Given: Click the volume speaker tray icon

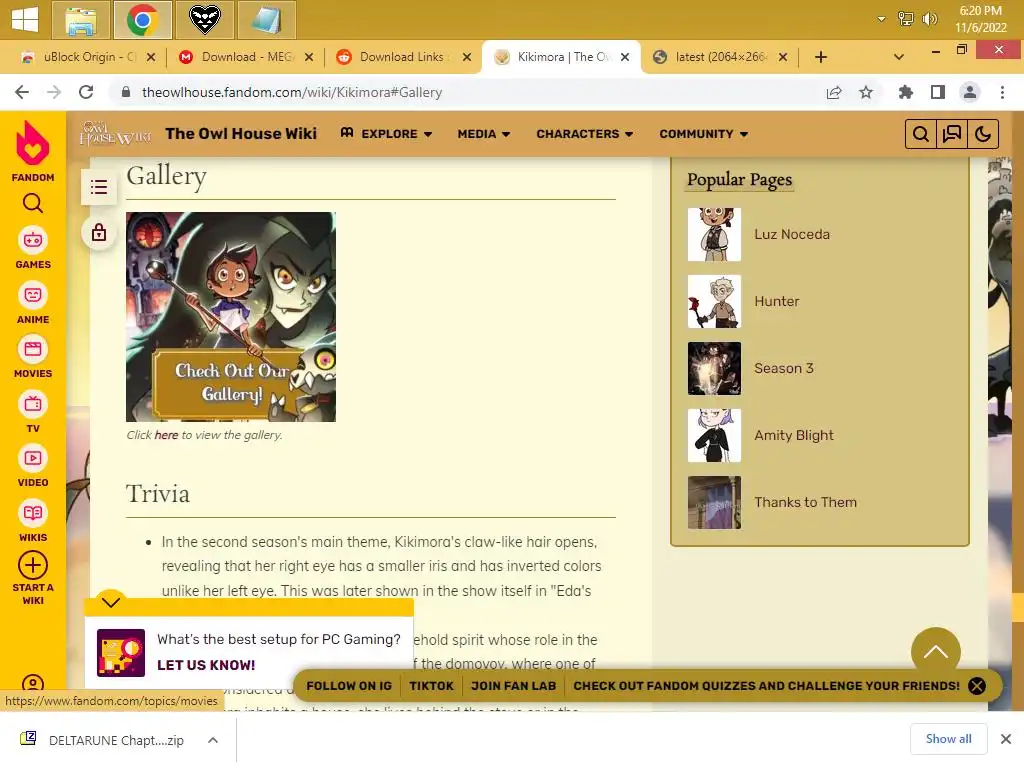Looking at the screenshot, I should click(x=929, y=19).
